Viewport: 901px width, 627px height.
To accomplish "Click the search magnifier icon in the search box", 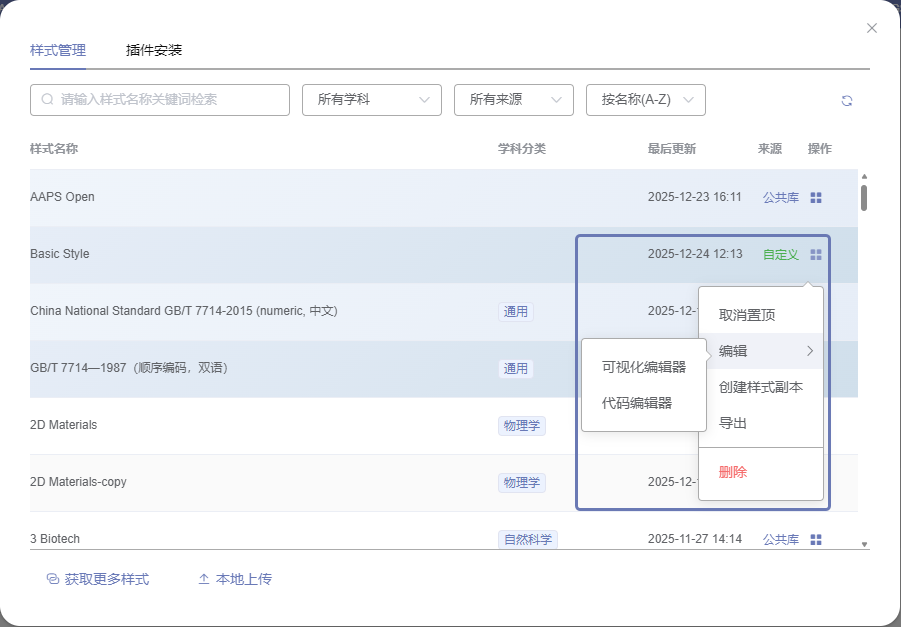I will click(x=47, y=100).
